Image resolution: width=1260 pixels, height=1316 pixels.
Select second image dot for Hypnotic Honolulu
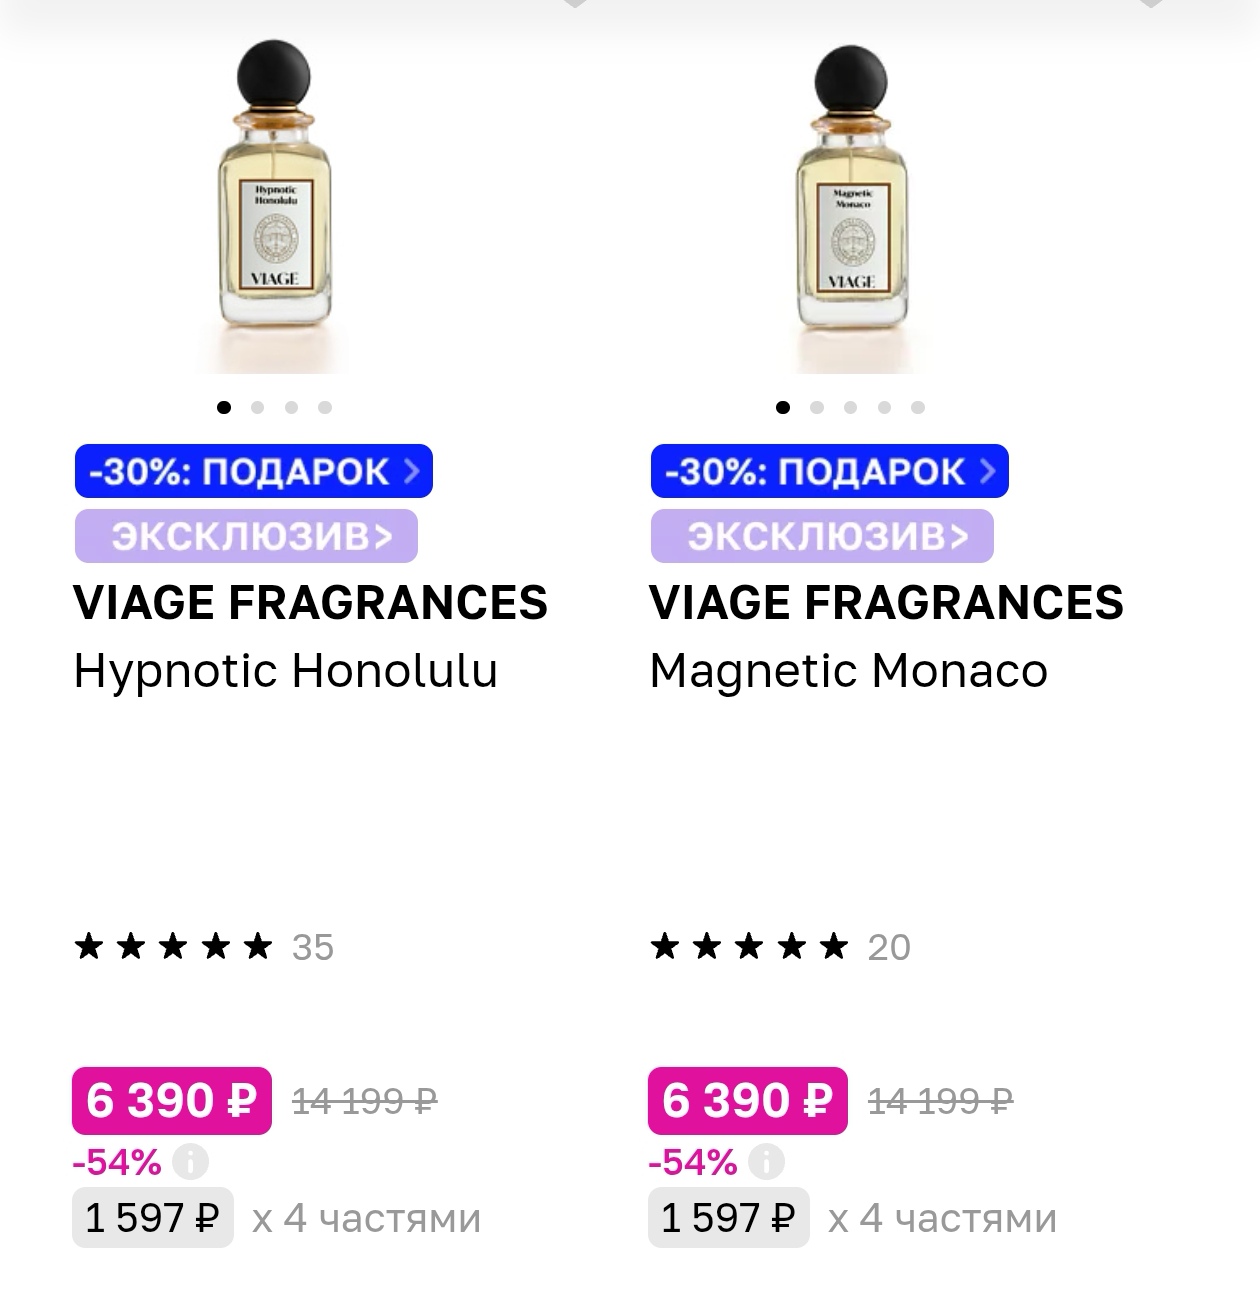[x=258, y=407]
